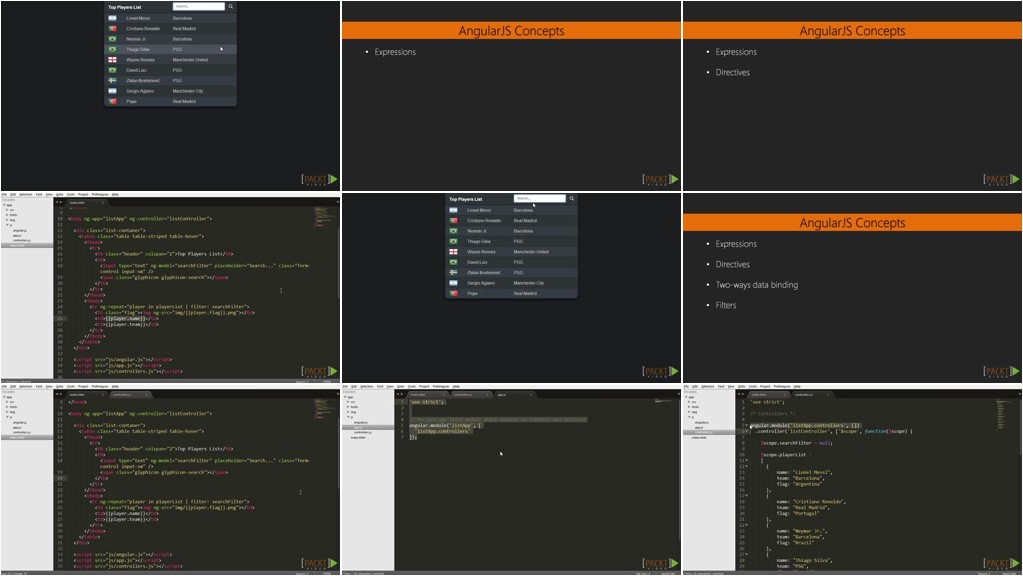Open controllers.js file in app.js editor sidebar
1023x576 pixels.
[x=363, y=432]
